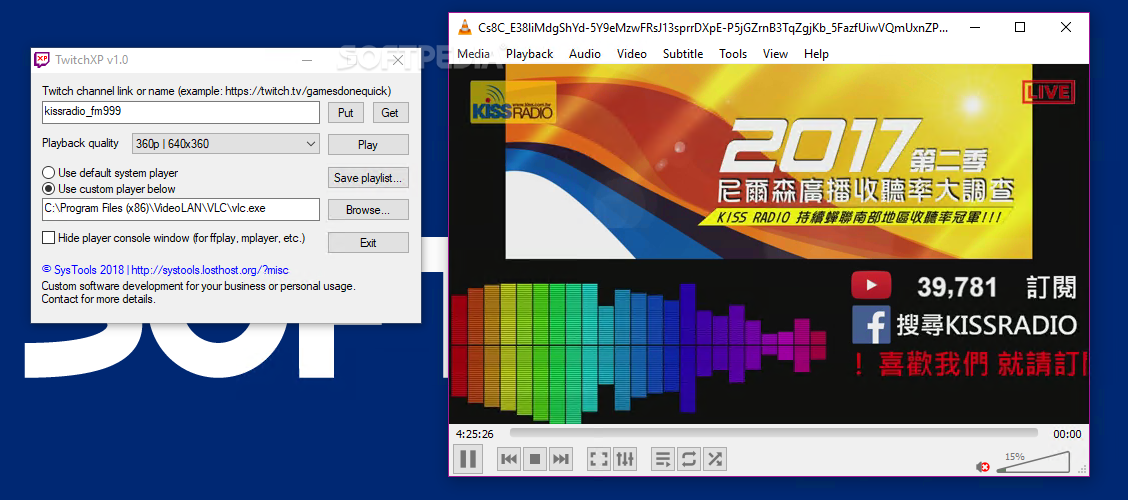The image size is (1128, 500).
Task: Open the VLC Help menu
Action: pos(817,54)
